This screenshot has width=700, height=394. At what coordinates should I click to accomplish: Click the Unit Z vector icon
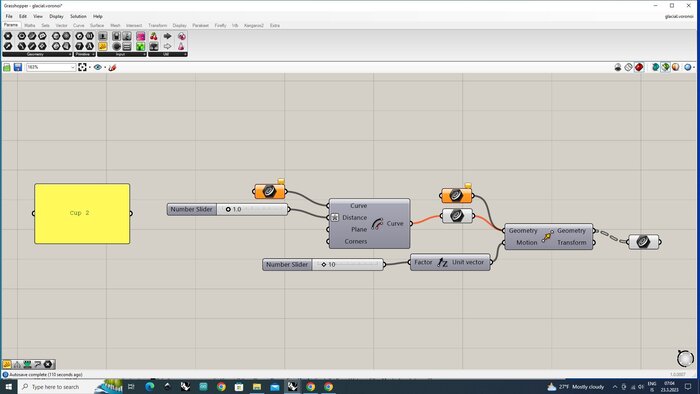442,262
